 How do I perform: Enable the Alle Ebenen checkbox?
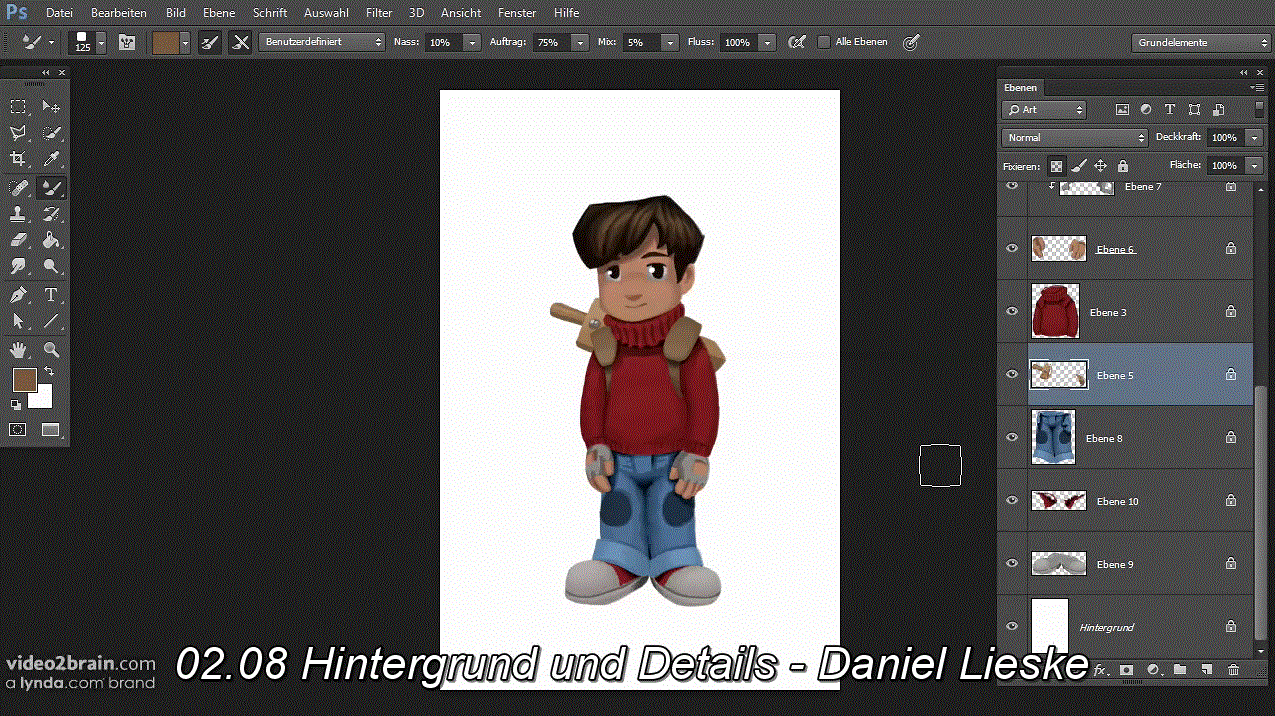point(824,42)
